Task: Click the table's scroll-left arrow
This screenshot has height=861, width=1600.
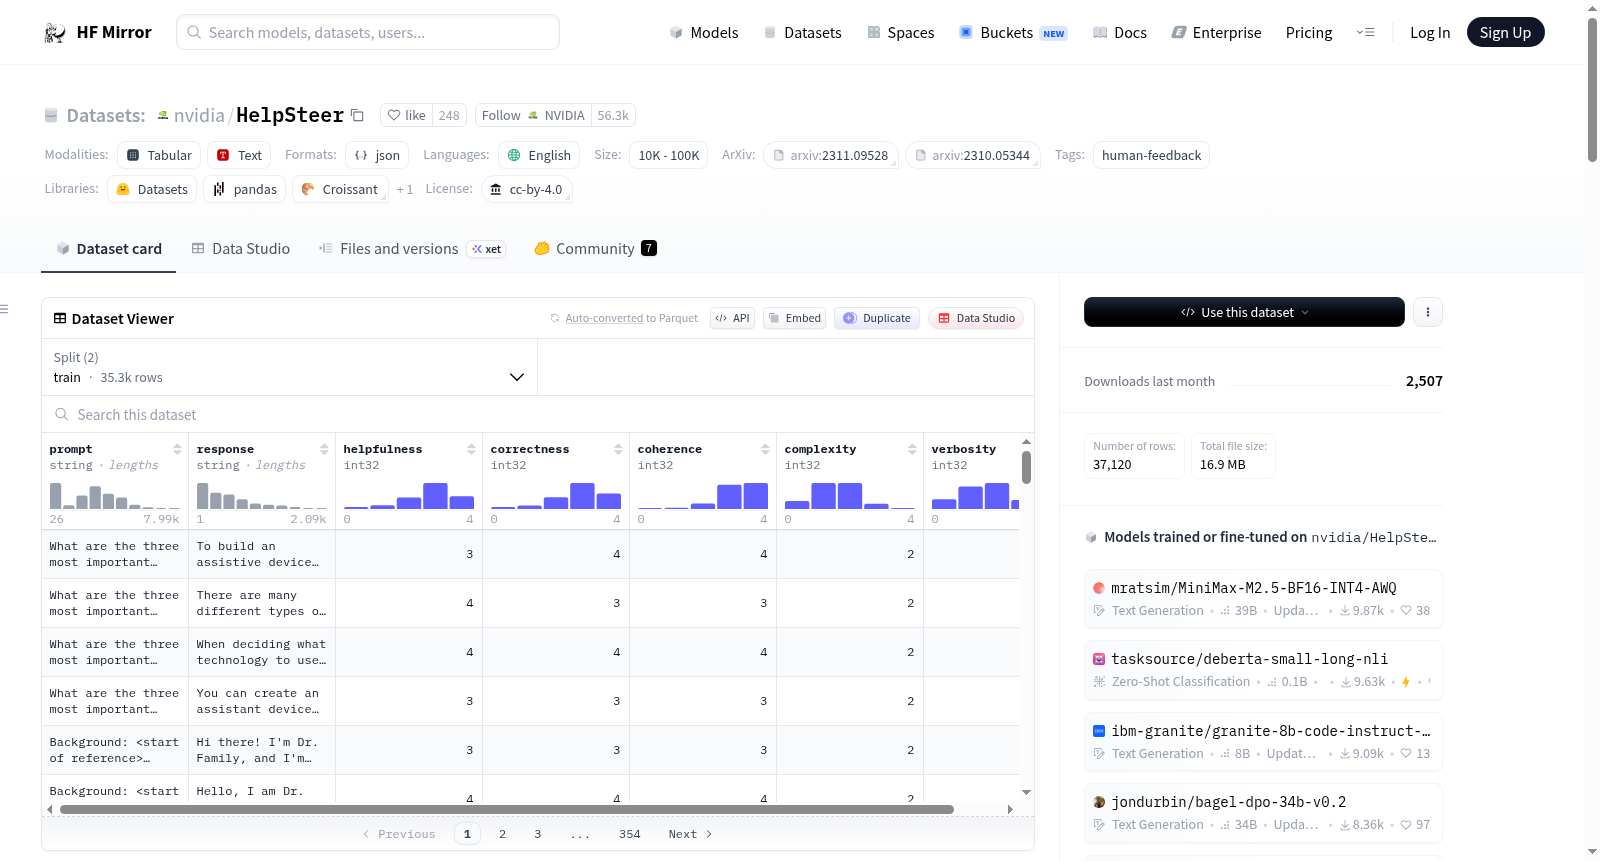Action: point(50,809)
